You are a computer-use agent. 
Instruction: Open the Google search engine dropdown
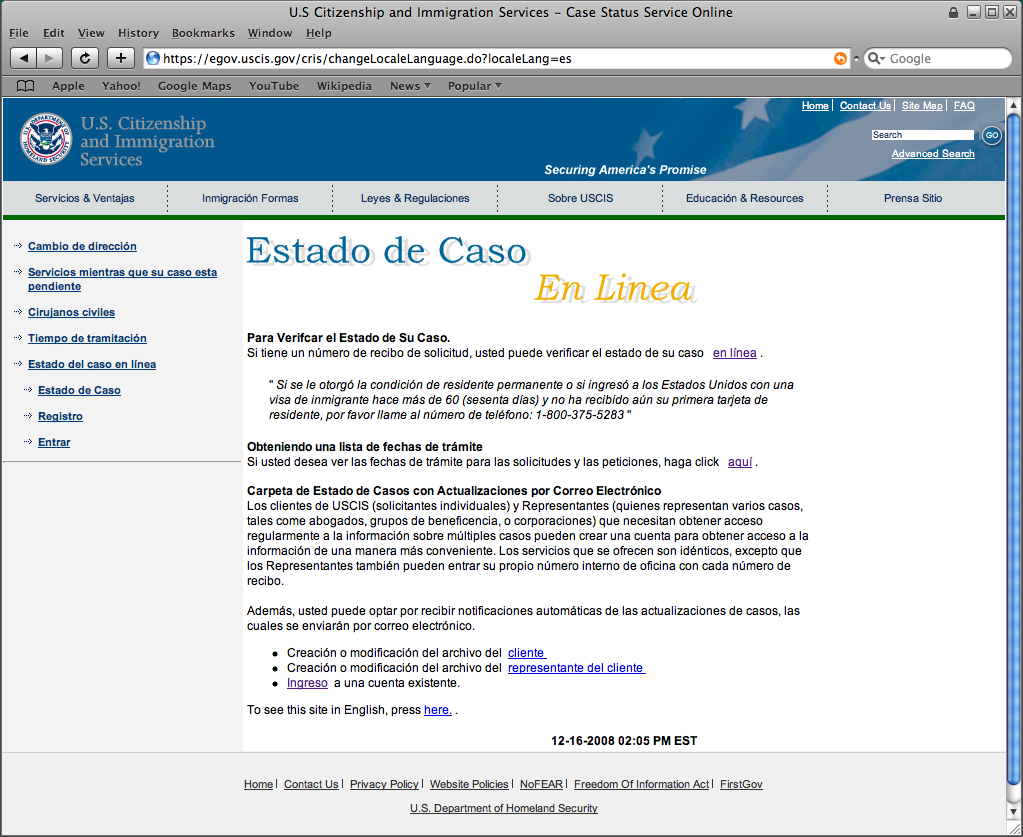point(875,59)
